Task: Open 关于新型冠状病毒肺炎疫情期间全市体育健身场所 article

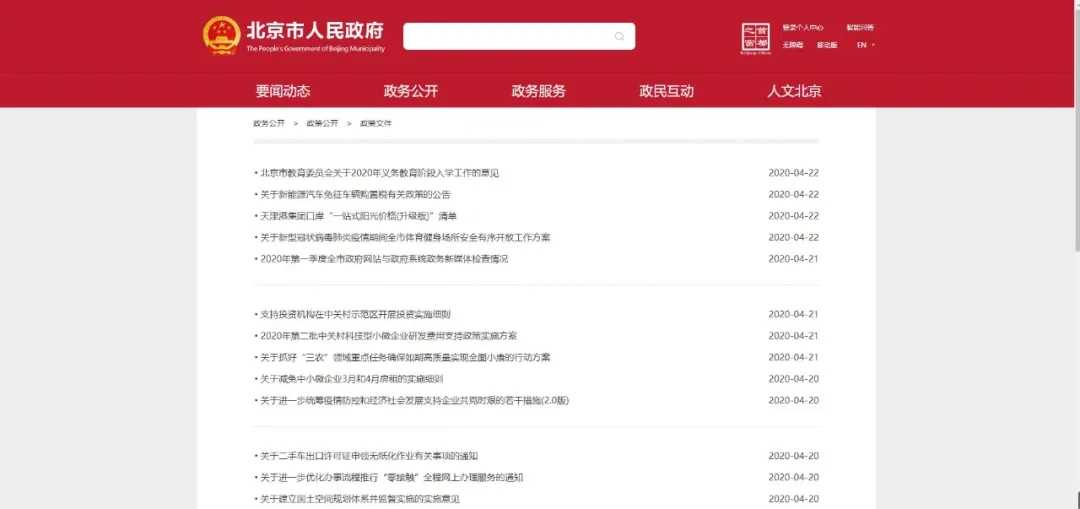Action: (405, 237)
